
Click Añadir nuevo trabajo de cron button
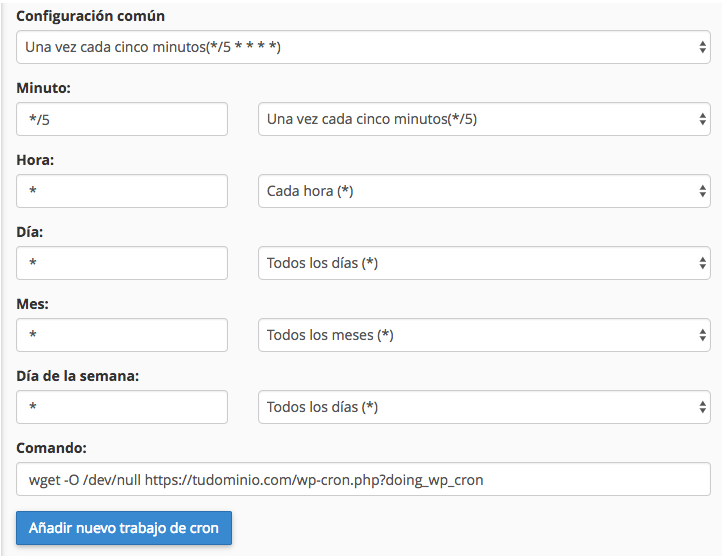[124, 528]
